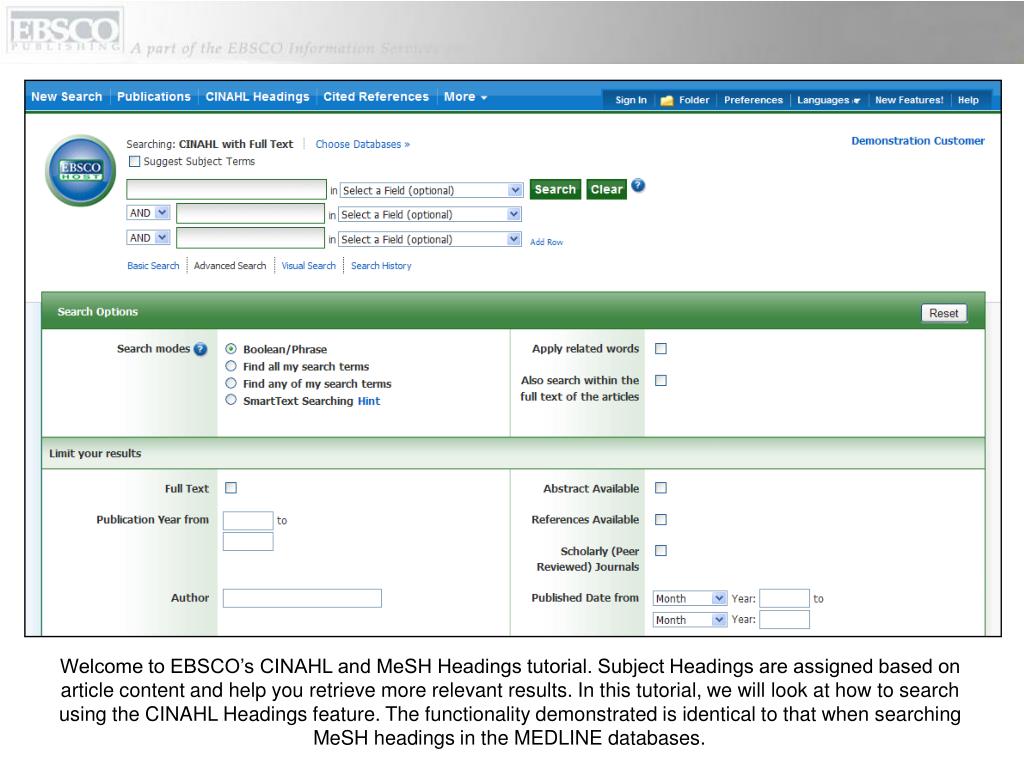Open Cited References
This screenshot has height=768, width=1024.
click(x=376, y=97)
